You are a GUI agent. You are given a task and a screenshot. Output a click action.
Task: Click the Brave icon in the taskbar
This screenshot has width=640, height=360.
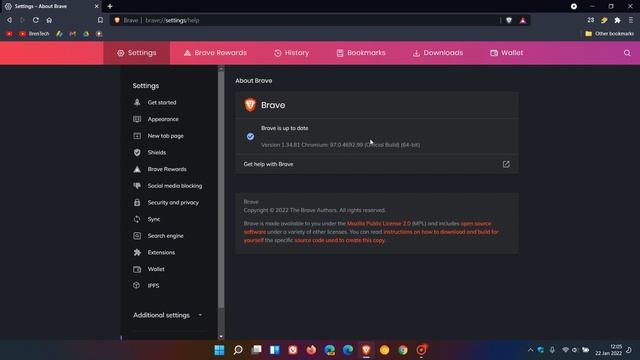tap(366, 350)
